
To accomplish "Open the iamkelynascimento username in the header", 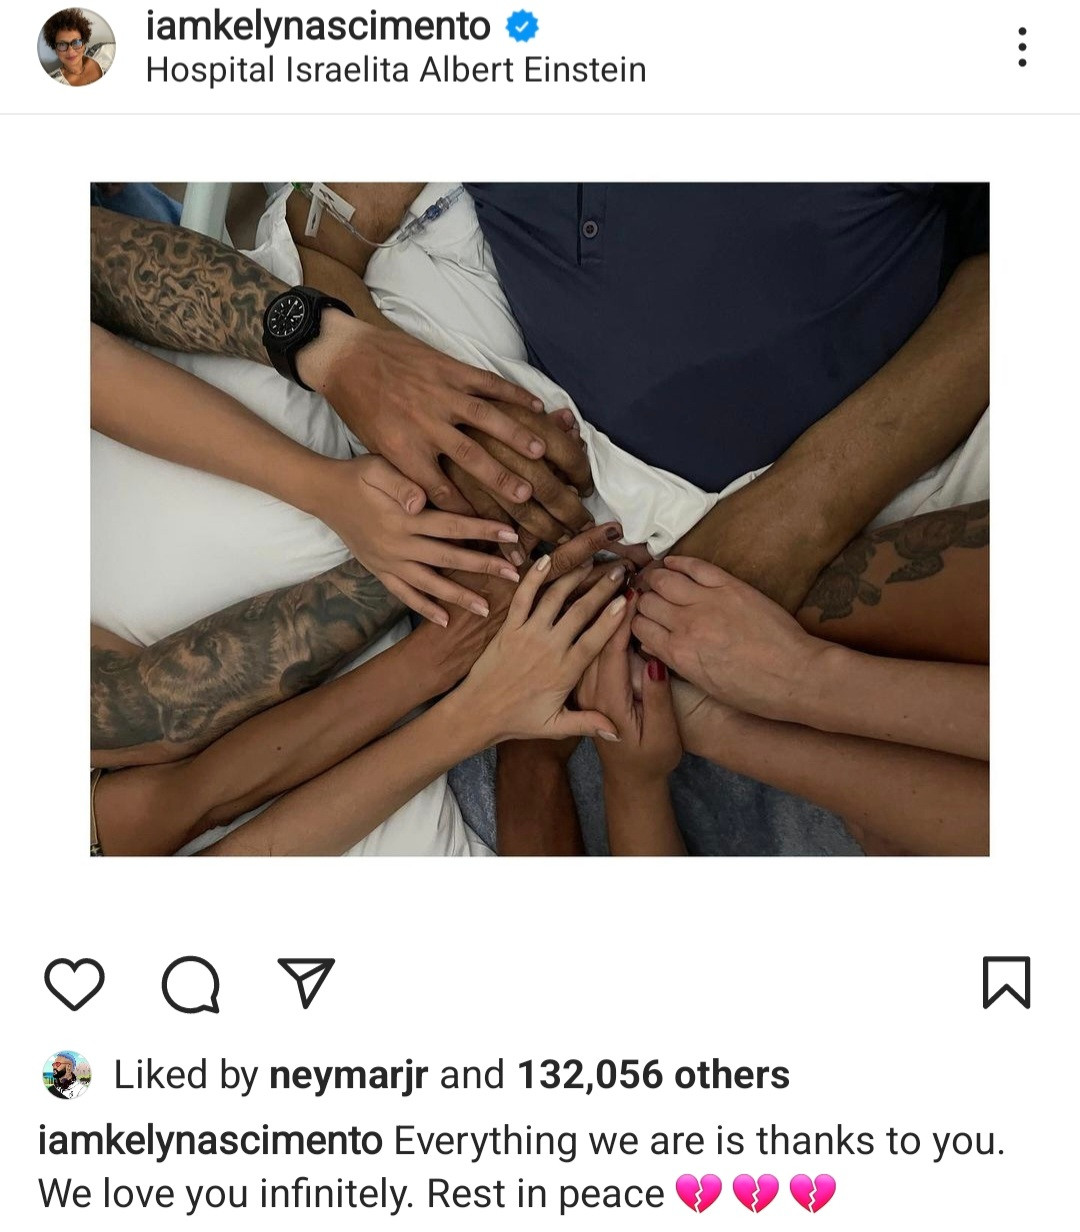I will (x=318, y=27).
